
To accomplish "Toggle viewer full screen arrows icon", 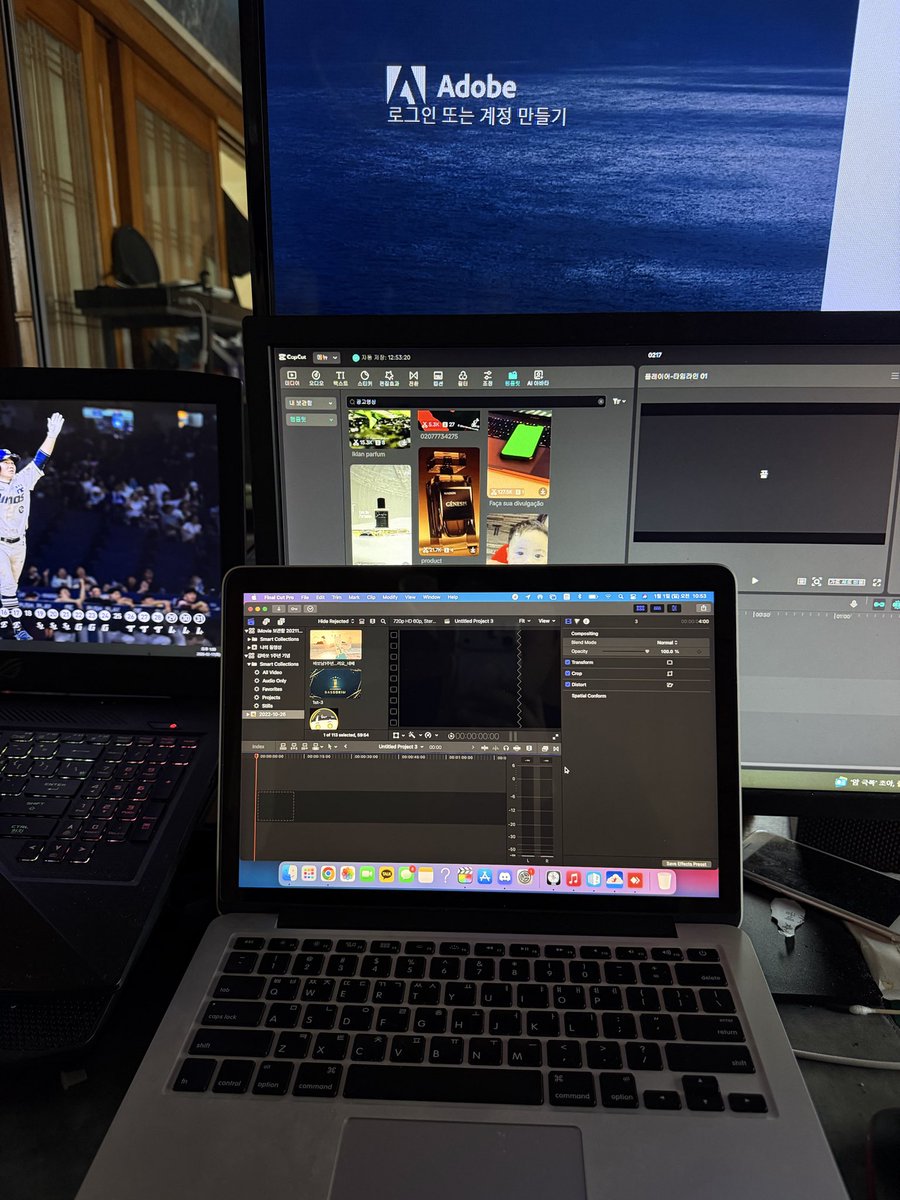I will [556, 736].
